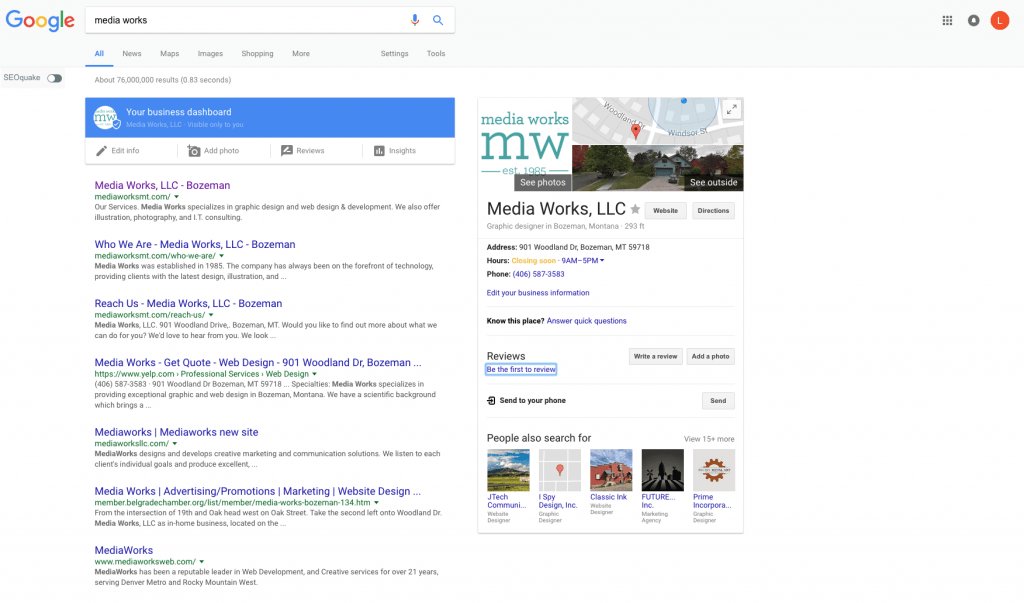This screenshot has width=1024, height=603.
Task: Select the All results tab
Action: pyautogui.click(x=99, y=54)
